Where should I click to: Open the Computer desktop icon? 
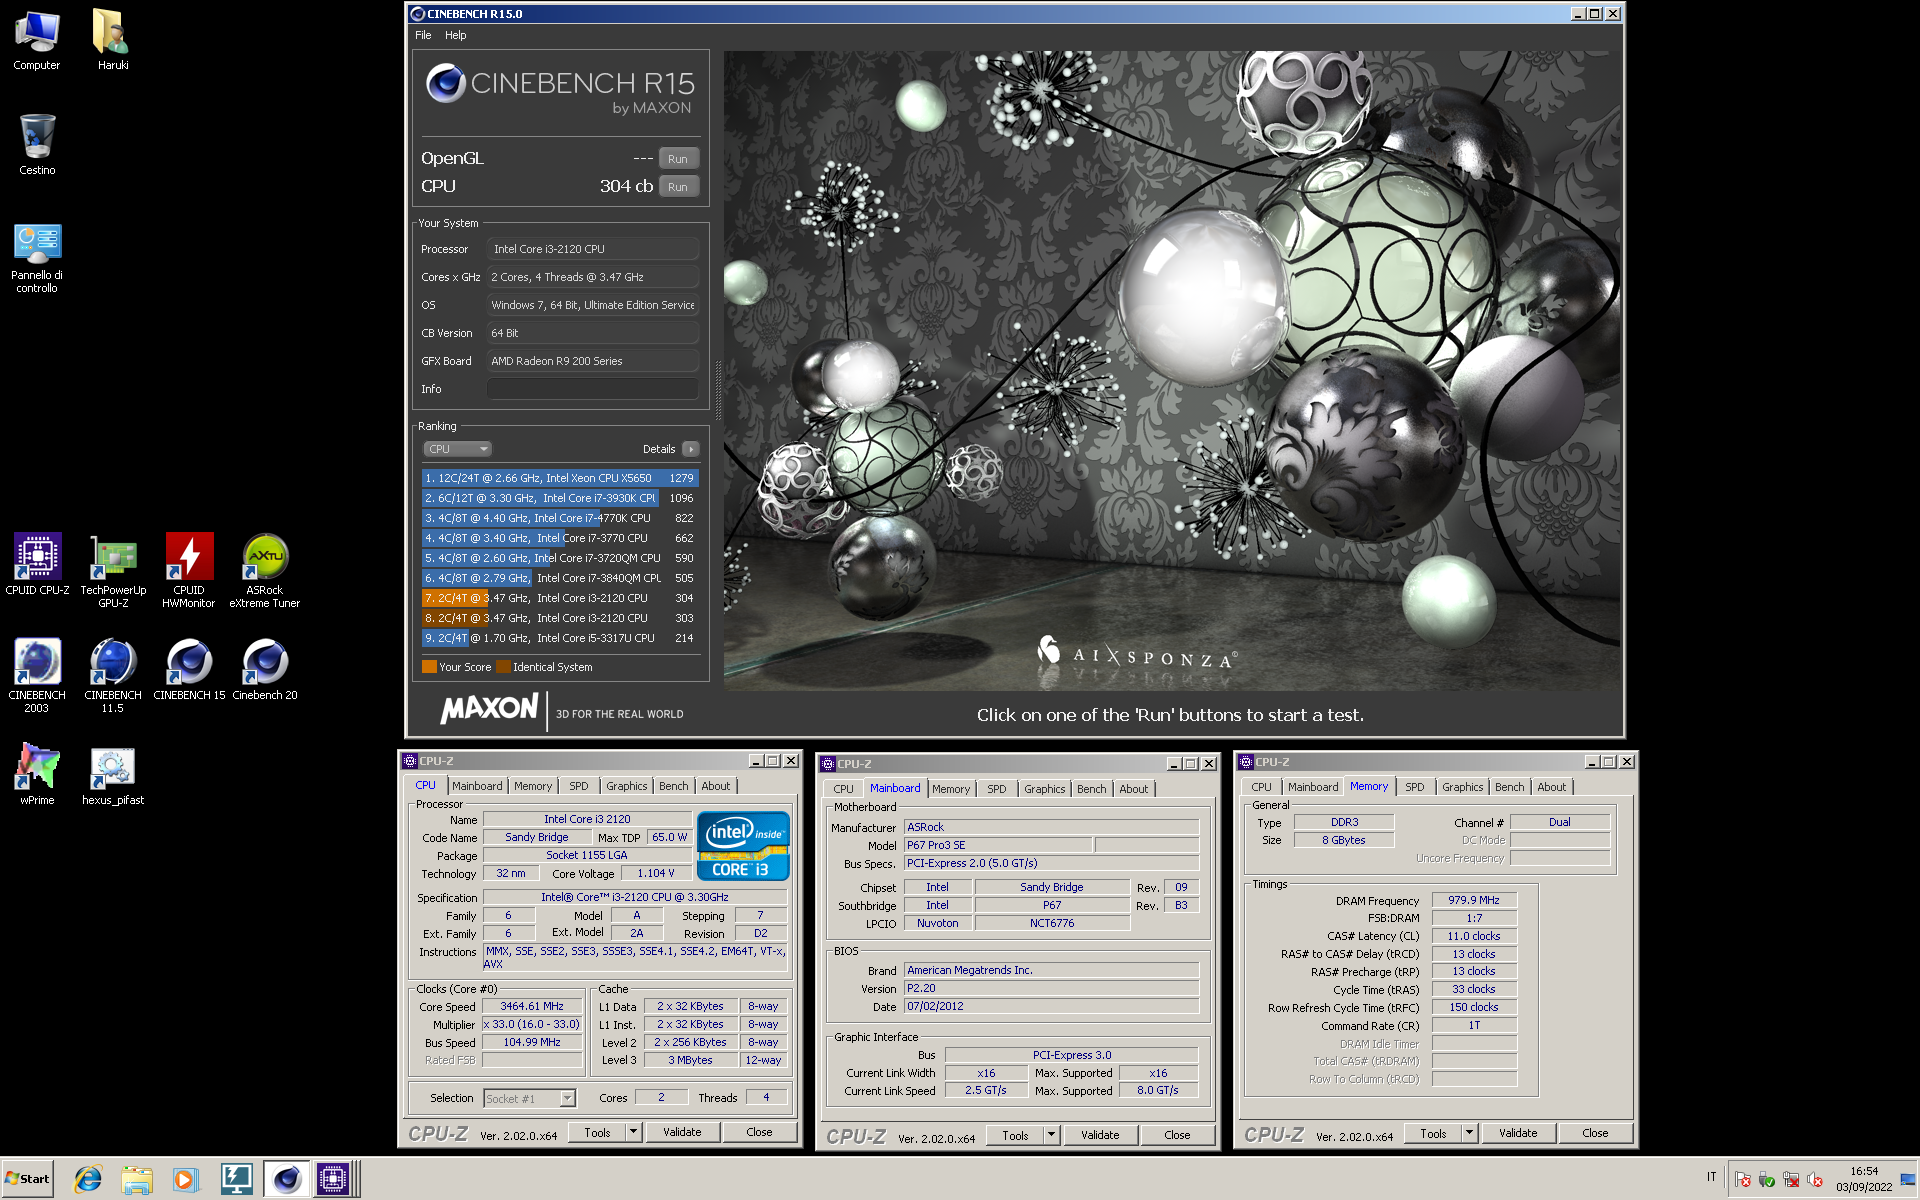coord(37,40)
